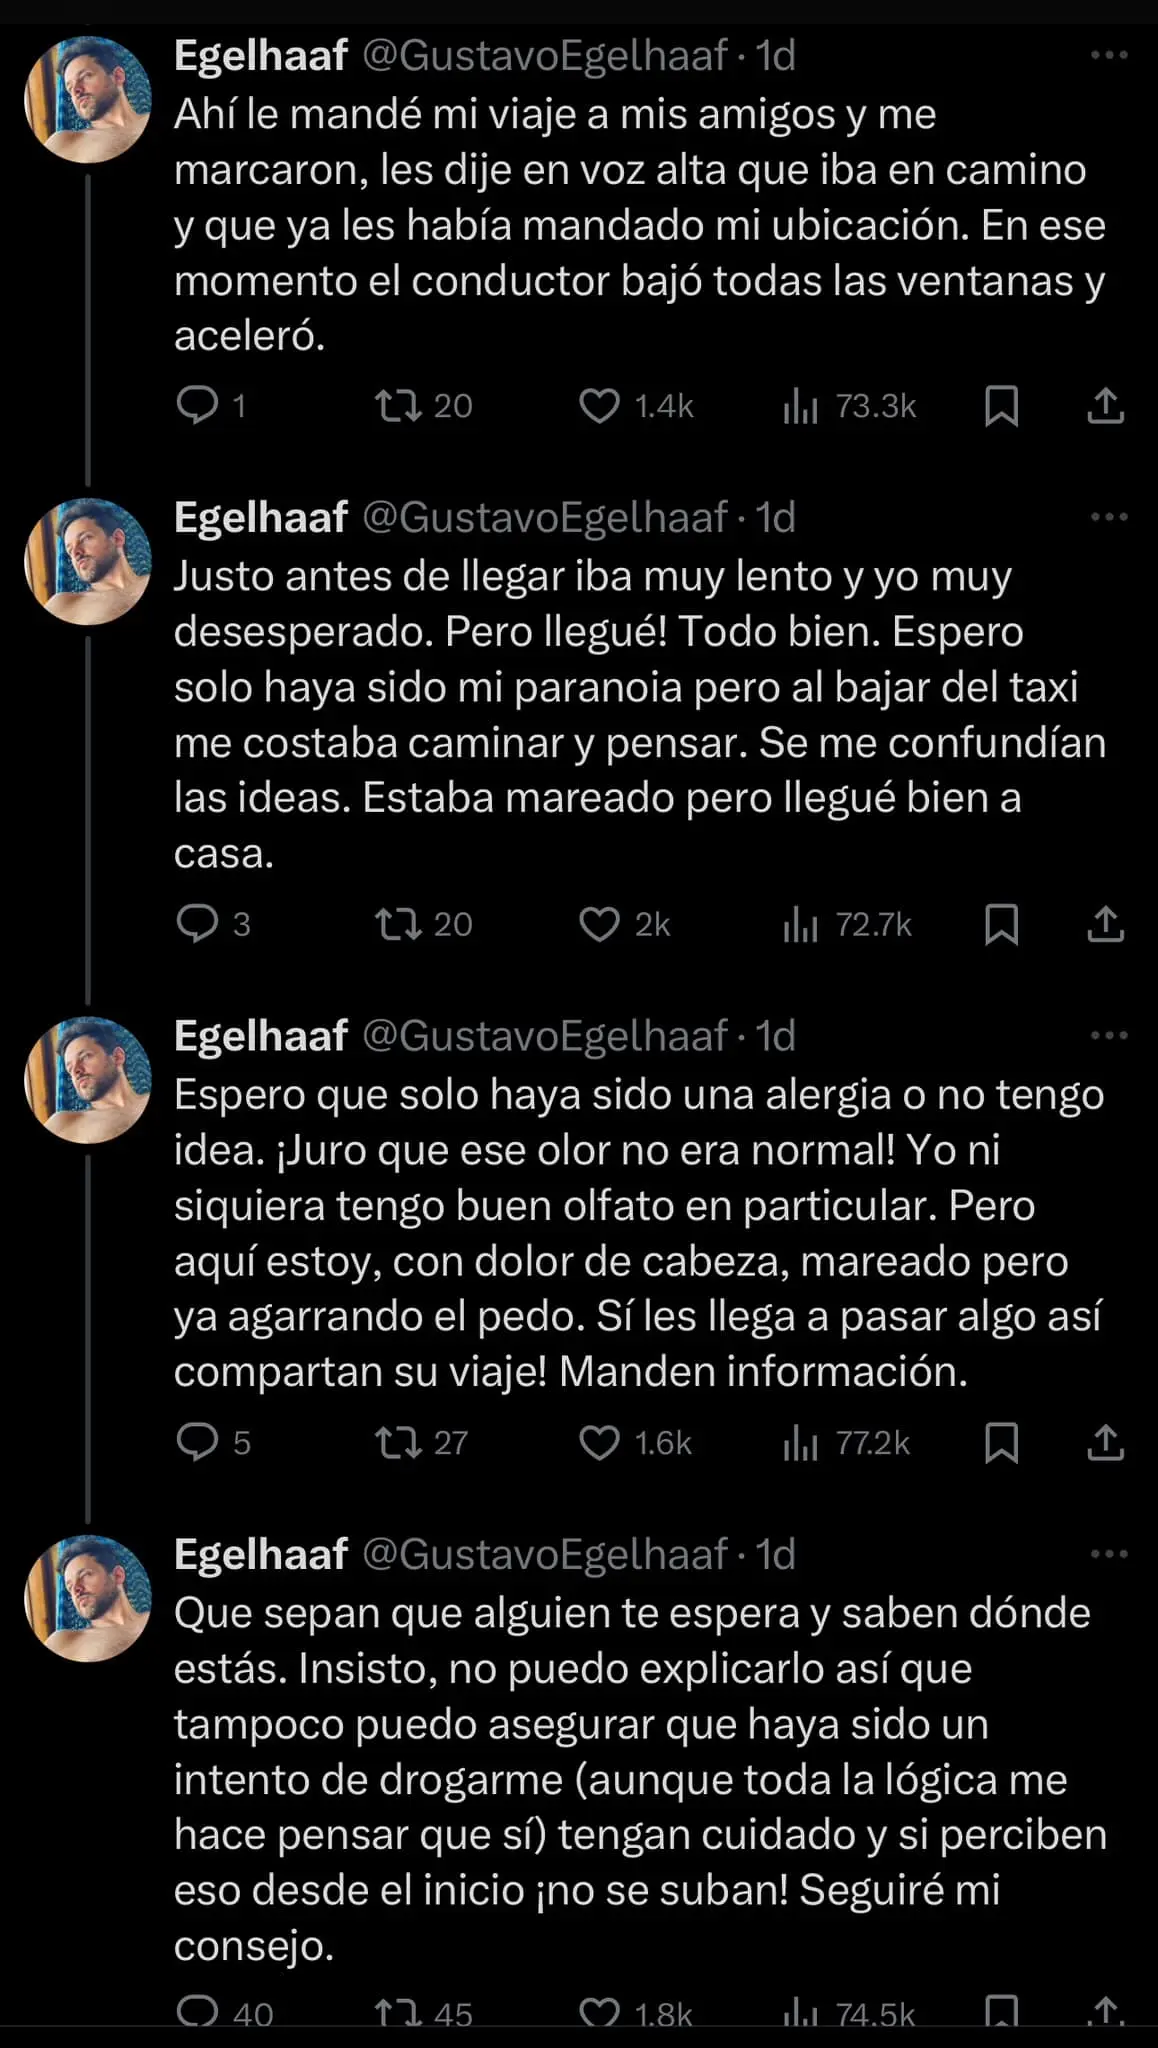
Task: Open more options on "Espero que solo" tweet
Action: point(1108,1036)
